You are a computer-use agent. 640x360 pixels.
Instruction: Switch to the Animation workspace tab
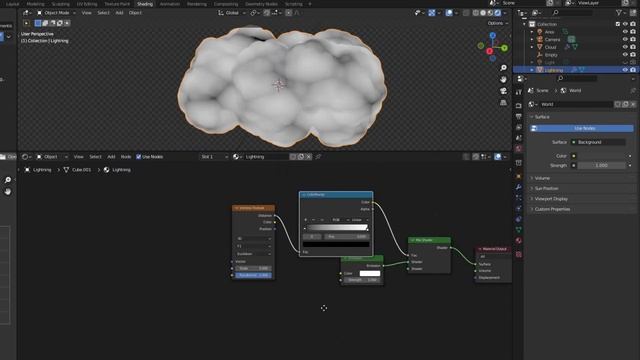point(169,4)
